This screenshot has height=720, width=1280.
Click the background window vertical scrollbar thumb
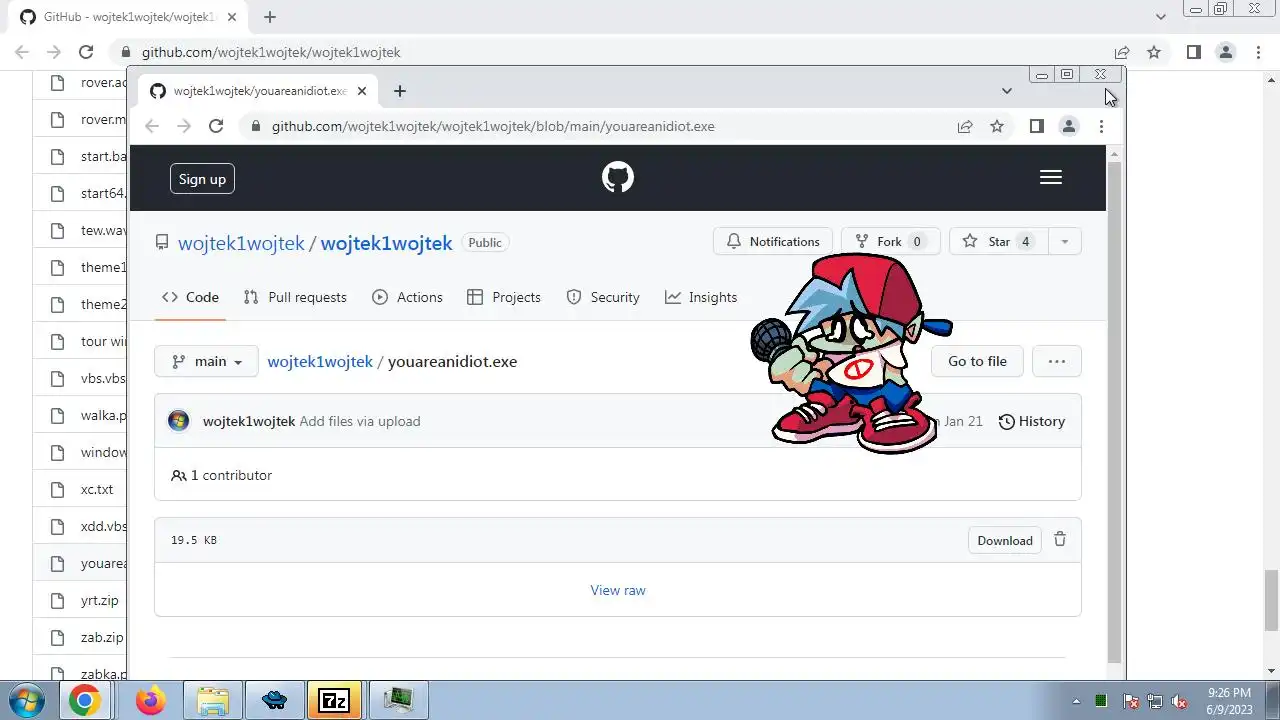tap(1272, 600)
